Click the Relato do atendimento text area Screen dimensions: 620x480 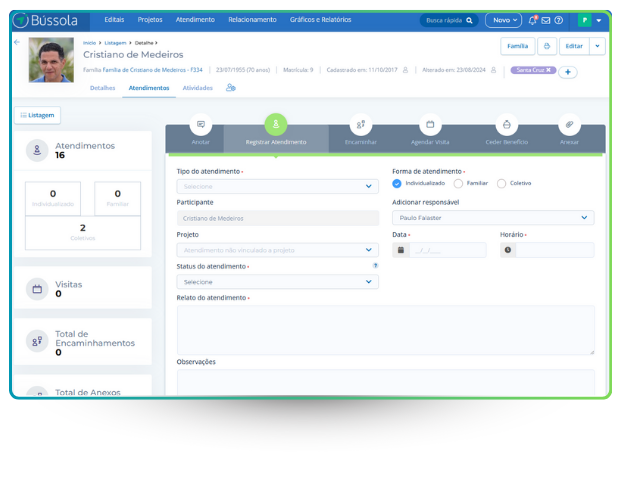pyautogui.click(x=386, y=330)
